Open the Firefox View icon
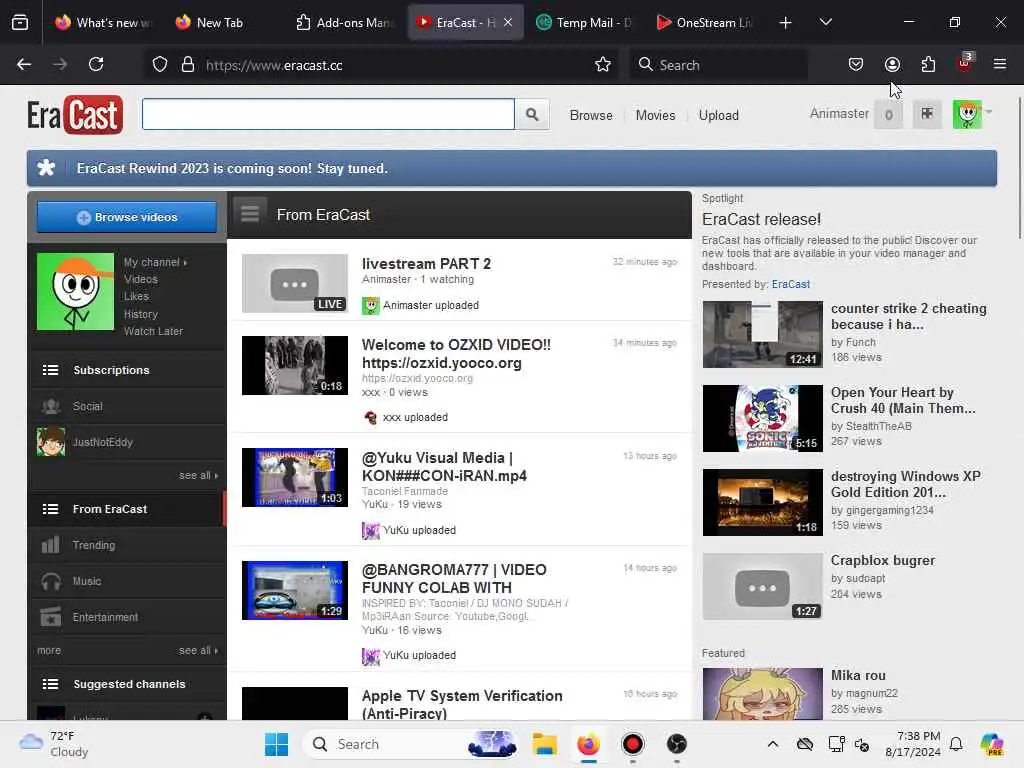The image size is (1024, 768). tap(20, 23)
